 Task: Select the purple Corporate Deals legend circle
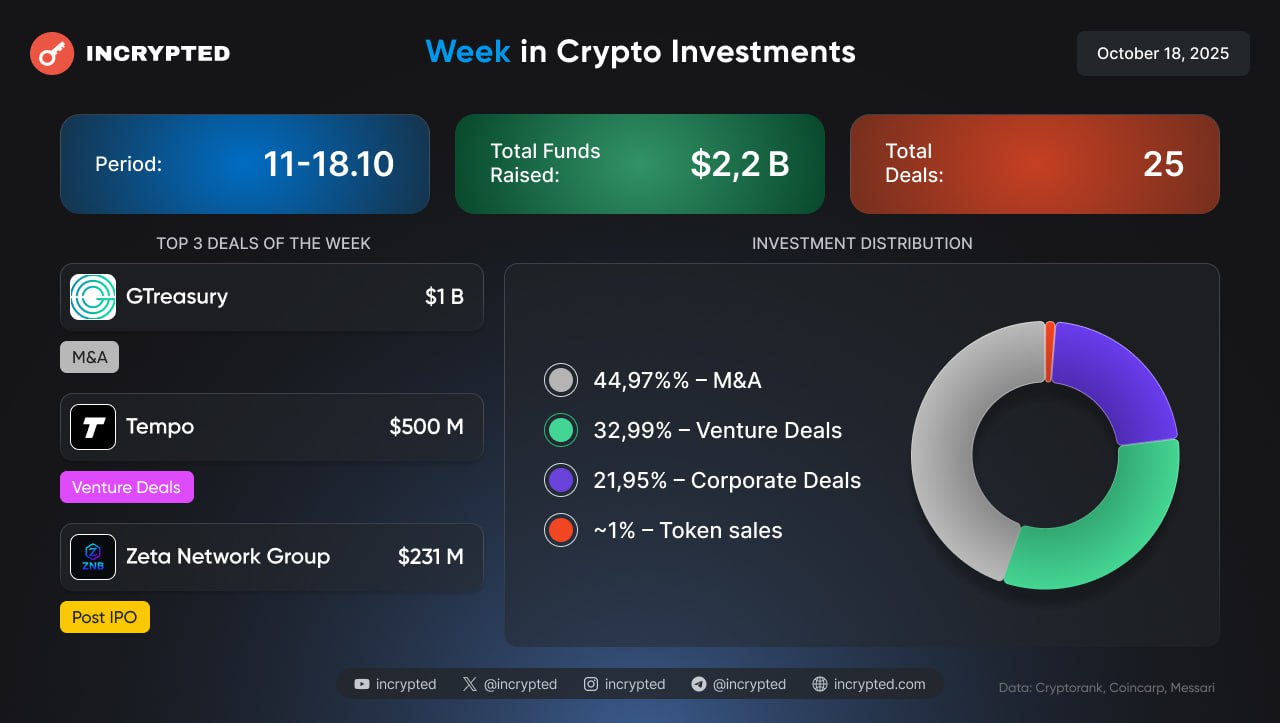click(x=561, y=480)
